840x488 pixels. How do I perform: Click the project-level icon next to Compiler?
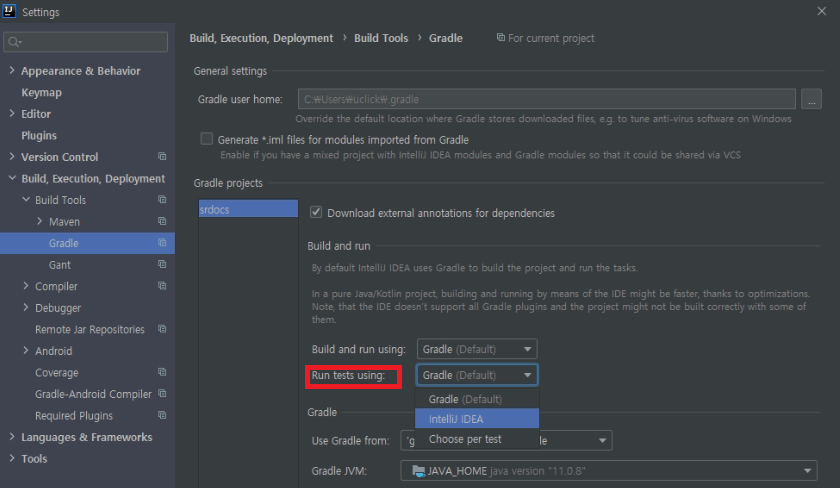[x=162, y=286]
